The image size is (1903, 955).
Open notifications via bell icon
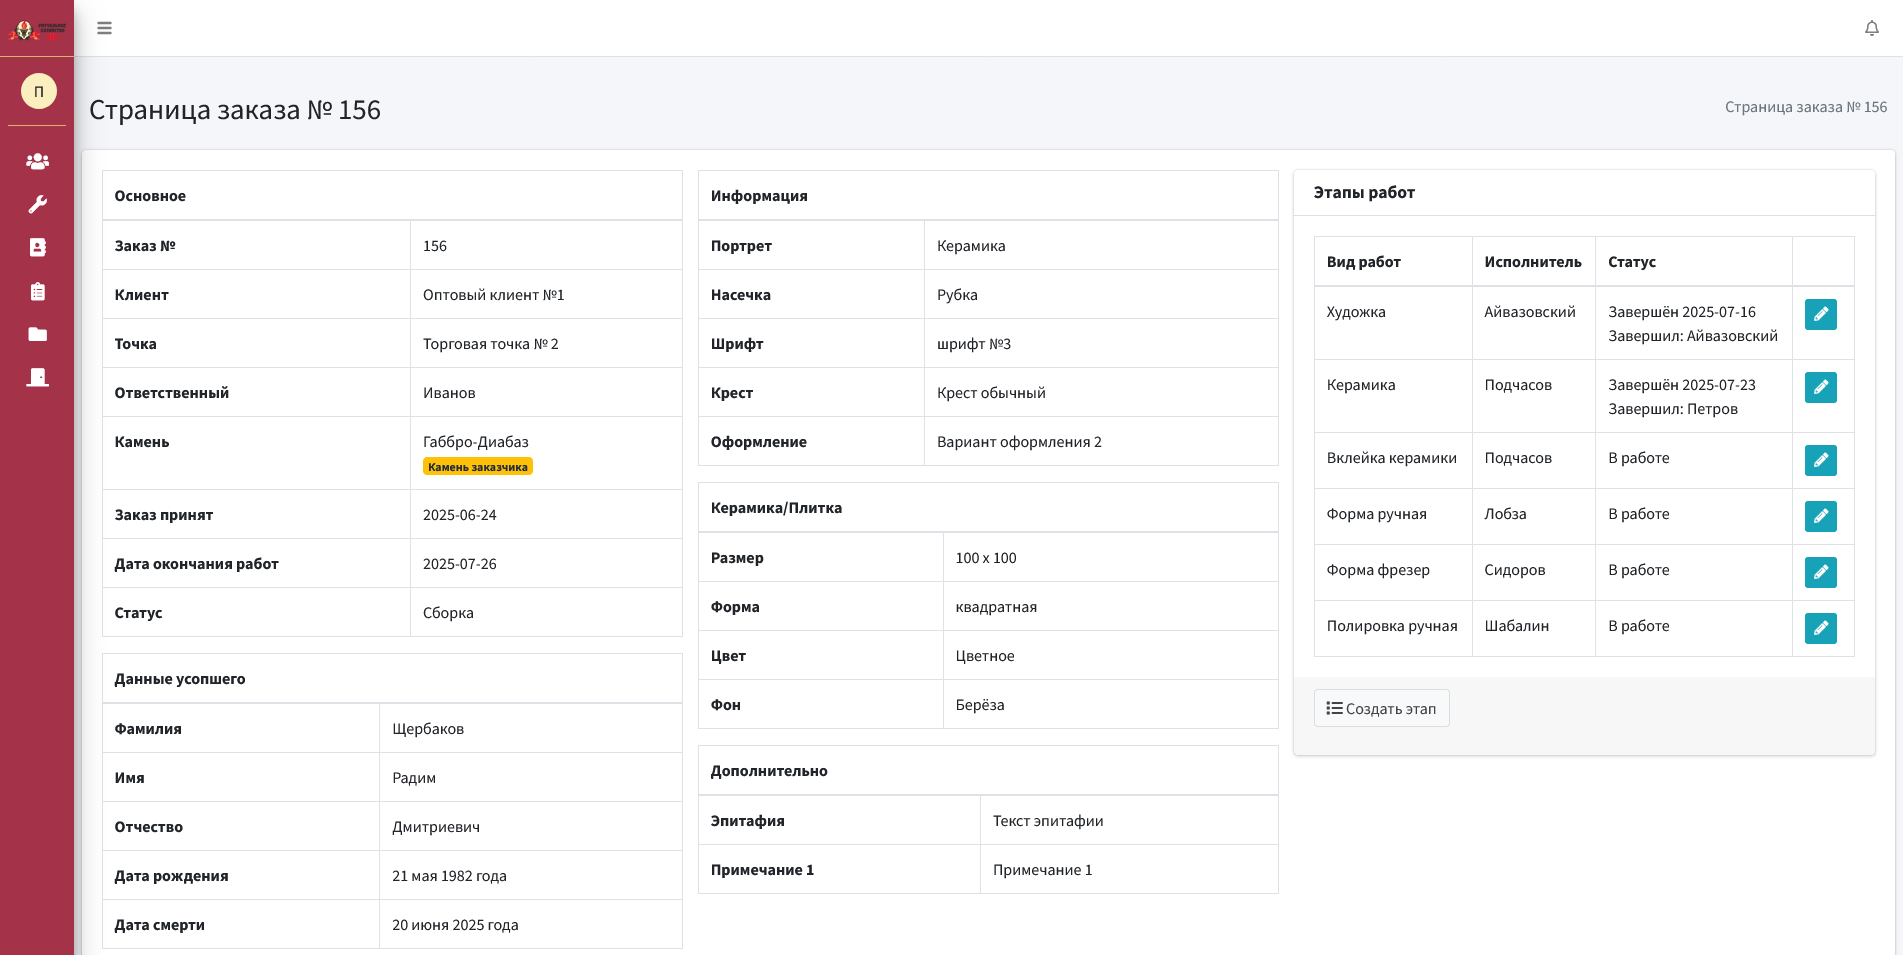(1871, 28)
